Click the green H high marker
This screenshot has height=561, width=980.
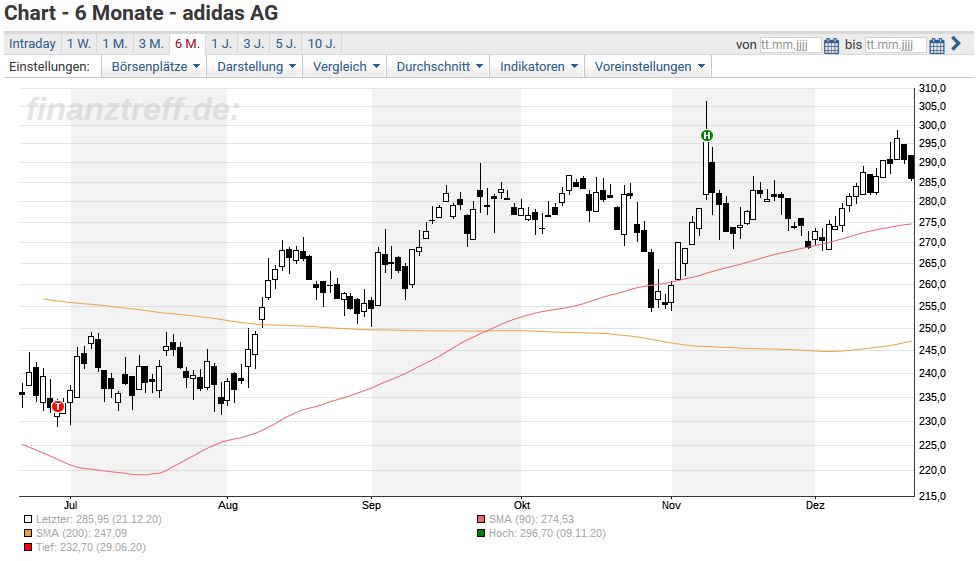coord(706,135)
